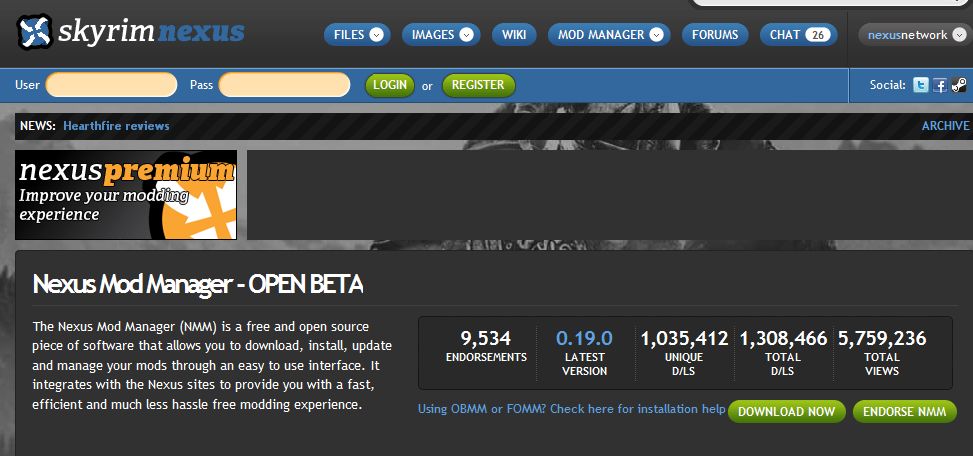Open the Facebook social icon

(940, 85)
